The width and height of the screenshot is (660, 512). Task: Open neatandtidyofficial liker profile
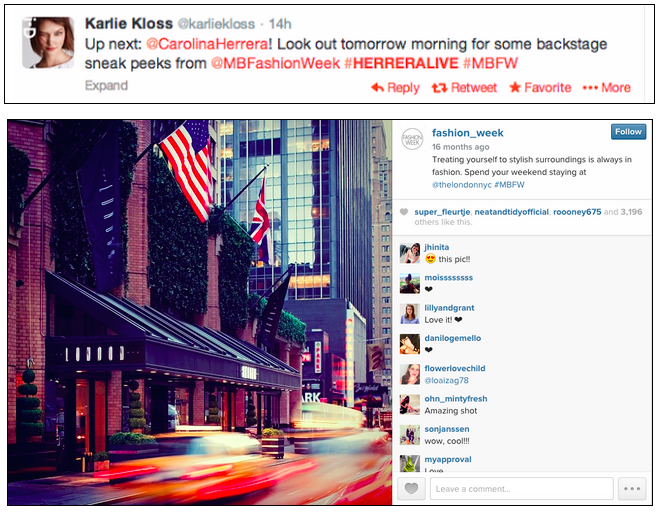[x=511, y=212]
